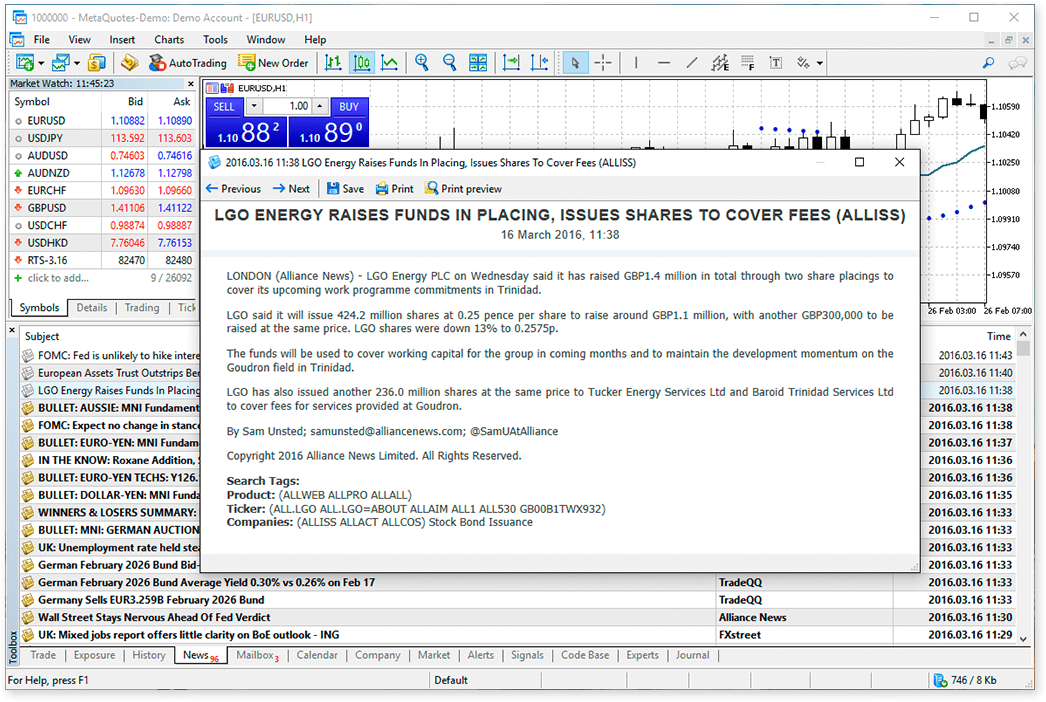Click news list scrollbar up arrow
Screen dimensions: 1046x702
1024,334
